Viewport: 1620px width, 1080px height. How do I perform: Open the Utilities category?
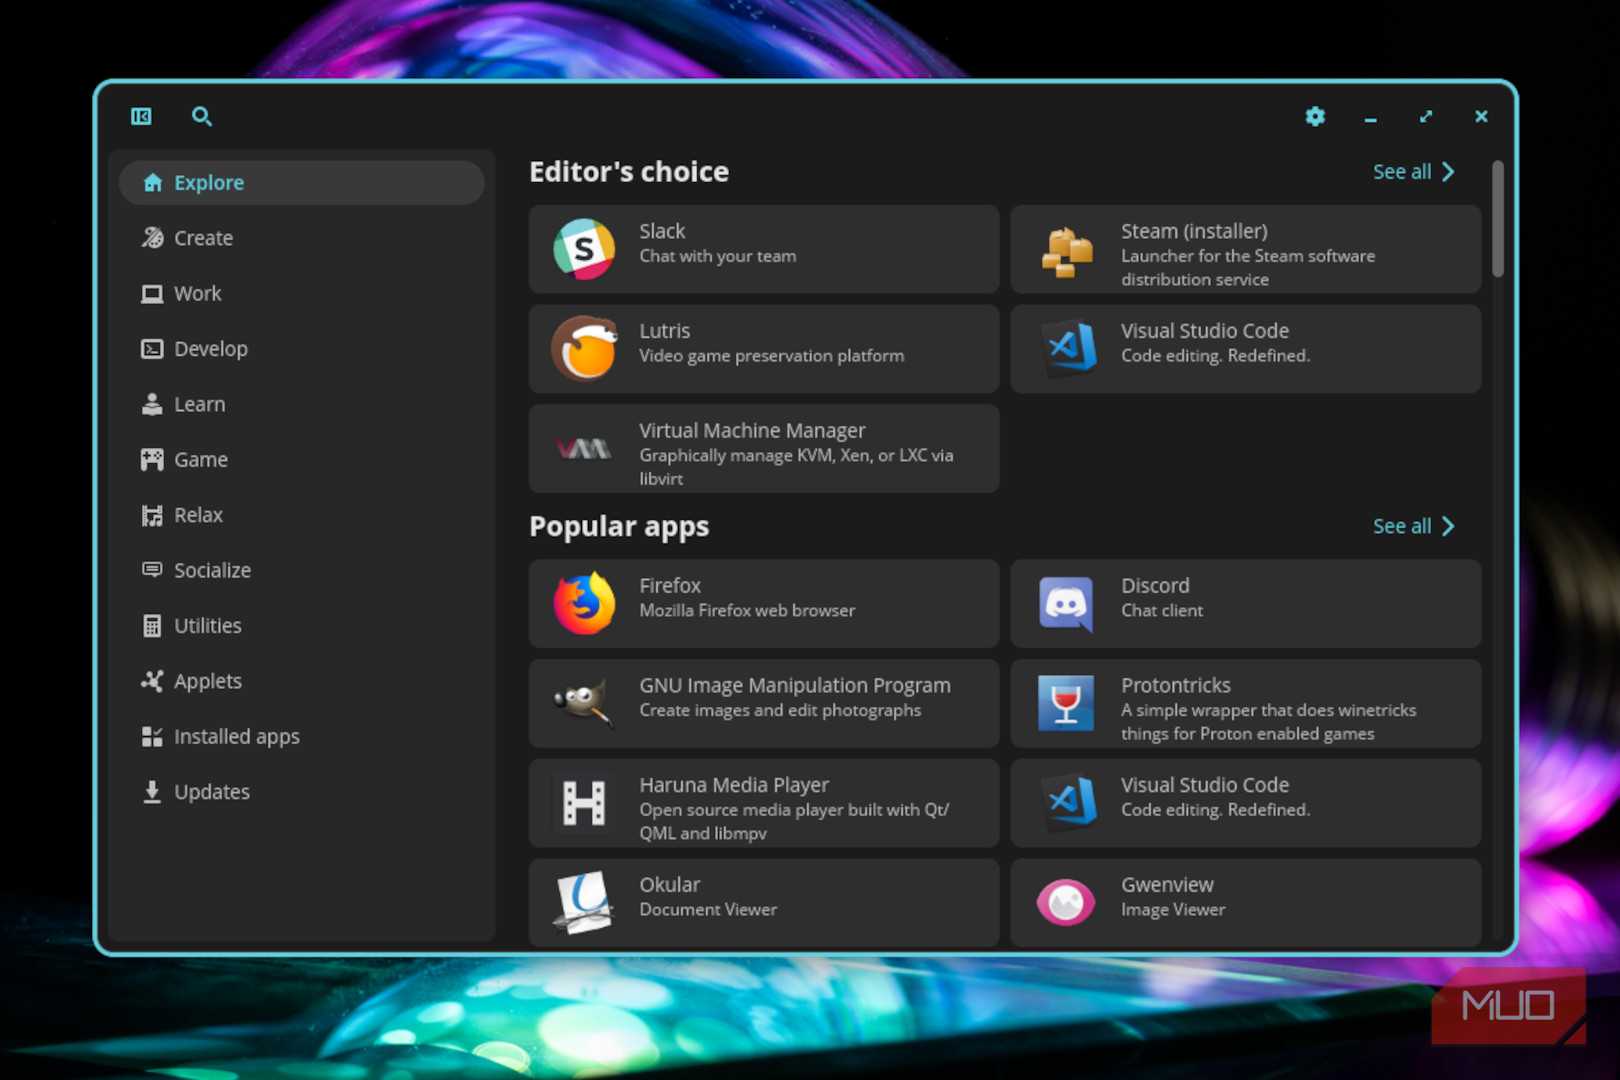tap(301, 626)
